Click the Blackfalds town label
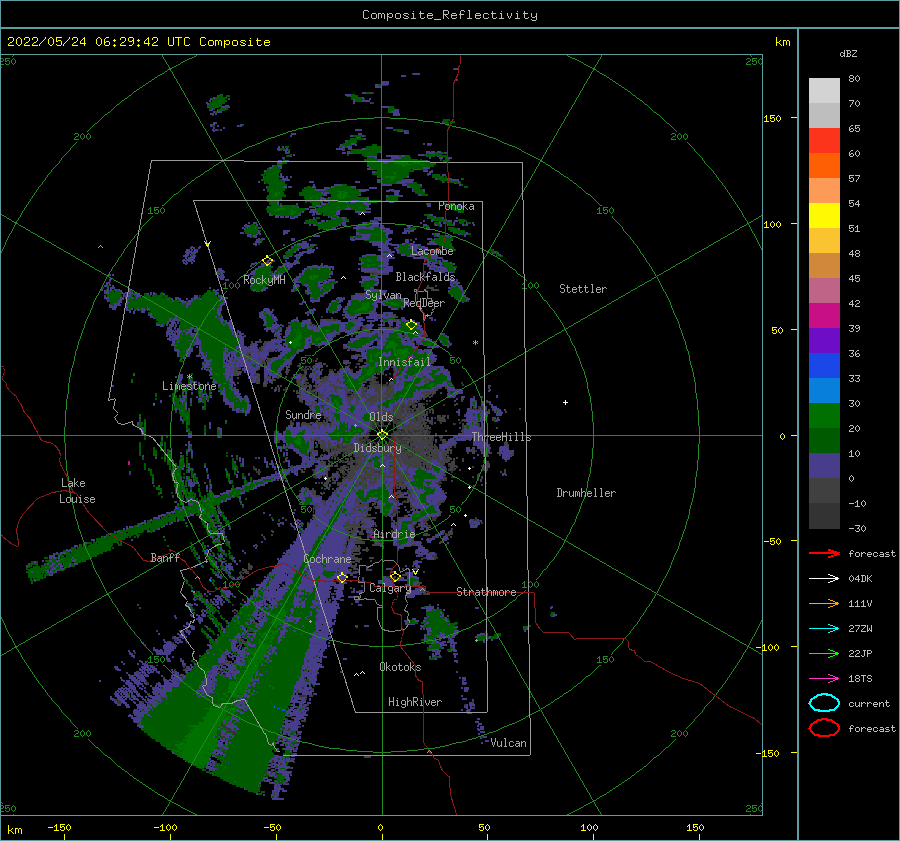This screenshot has width=900, height=841. pos(425,277)
